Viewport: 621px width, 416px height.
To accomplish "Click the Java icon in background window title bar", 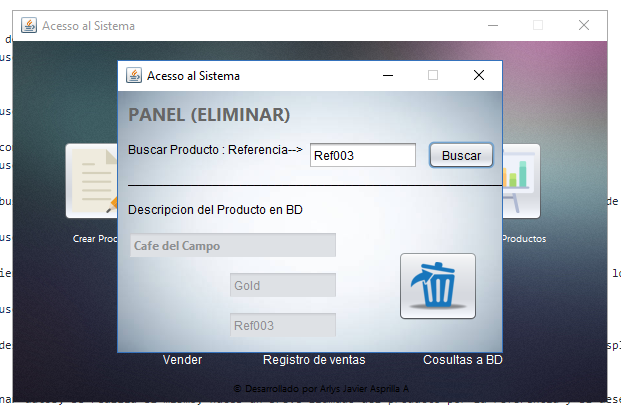I will pos(29,25).
